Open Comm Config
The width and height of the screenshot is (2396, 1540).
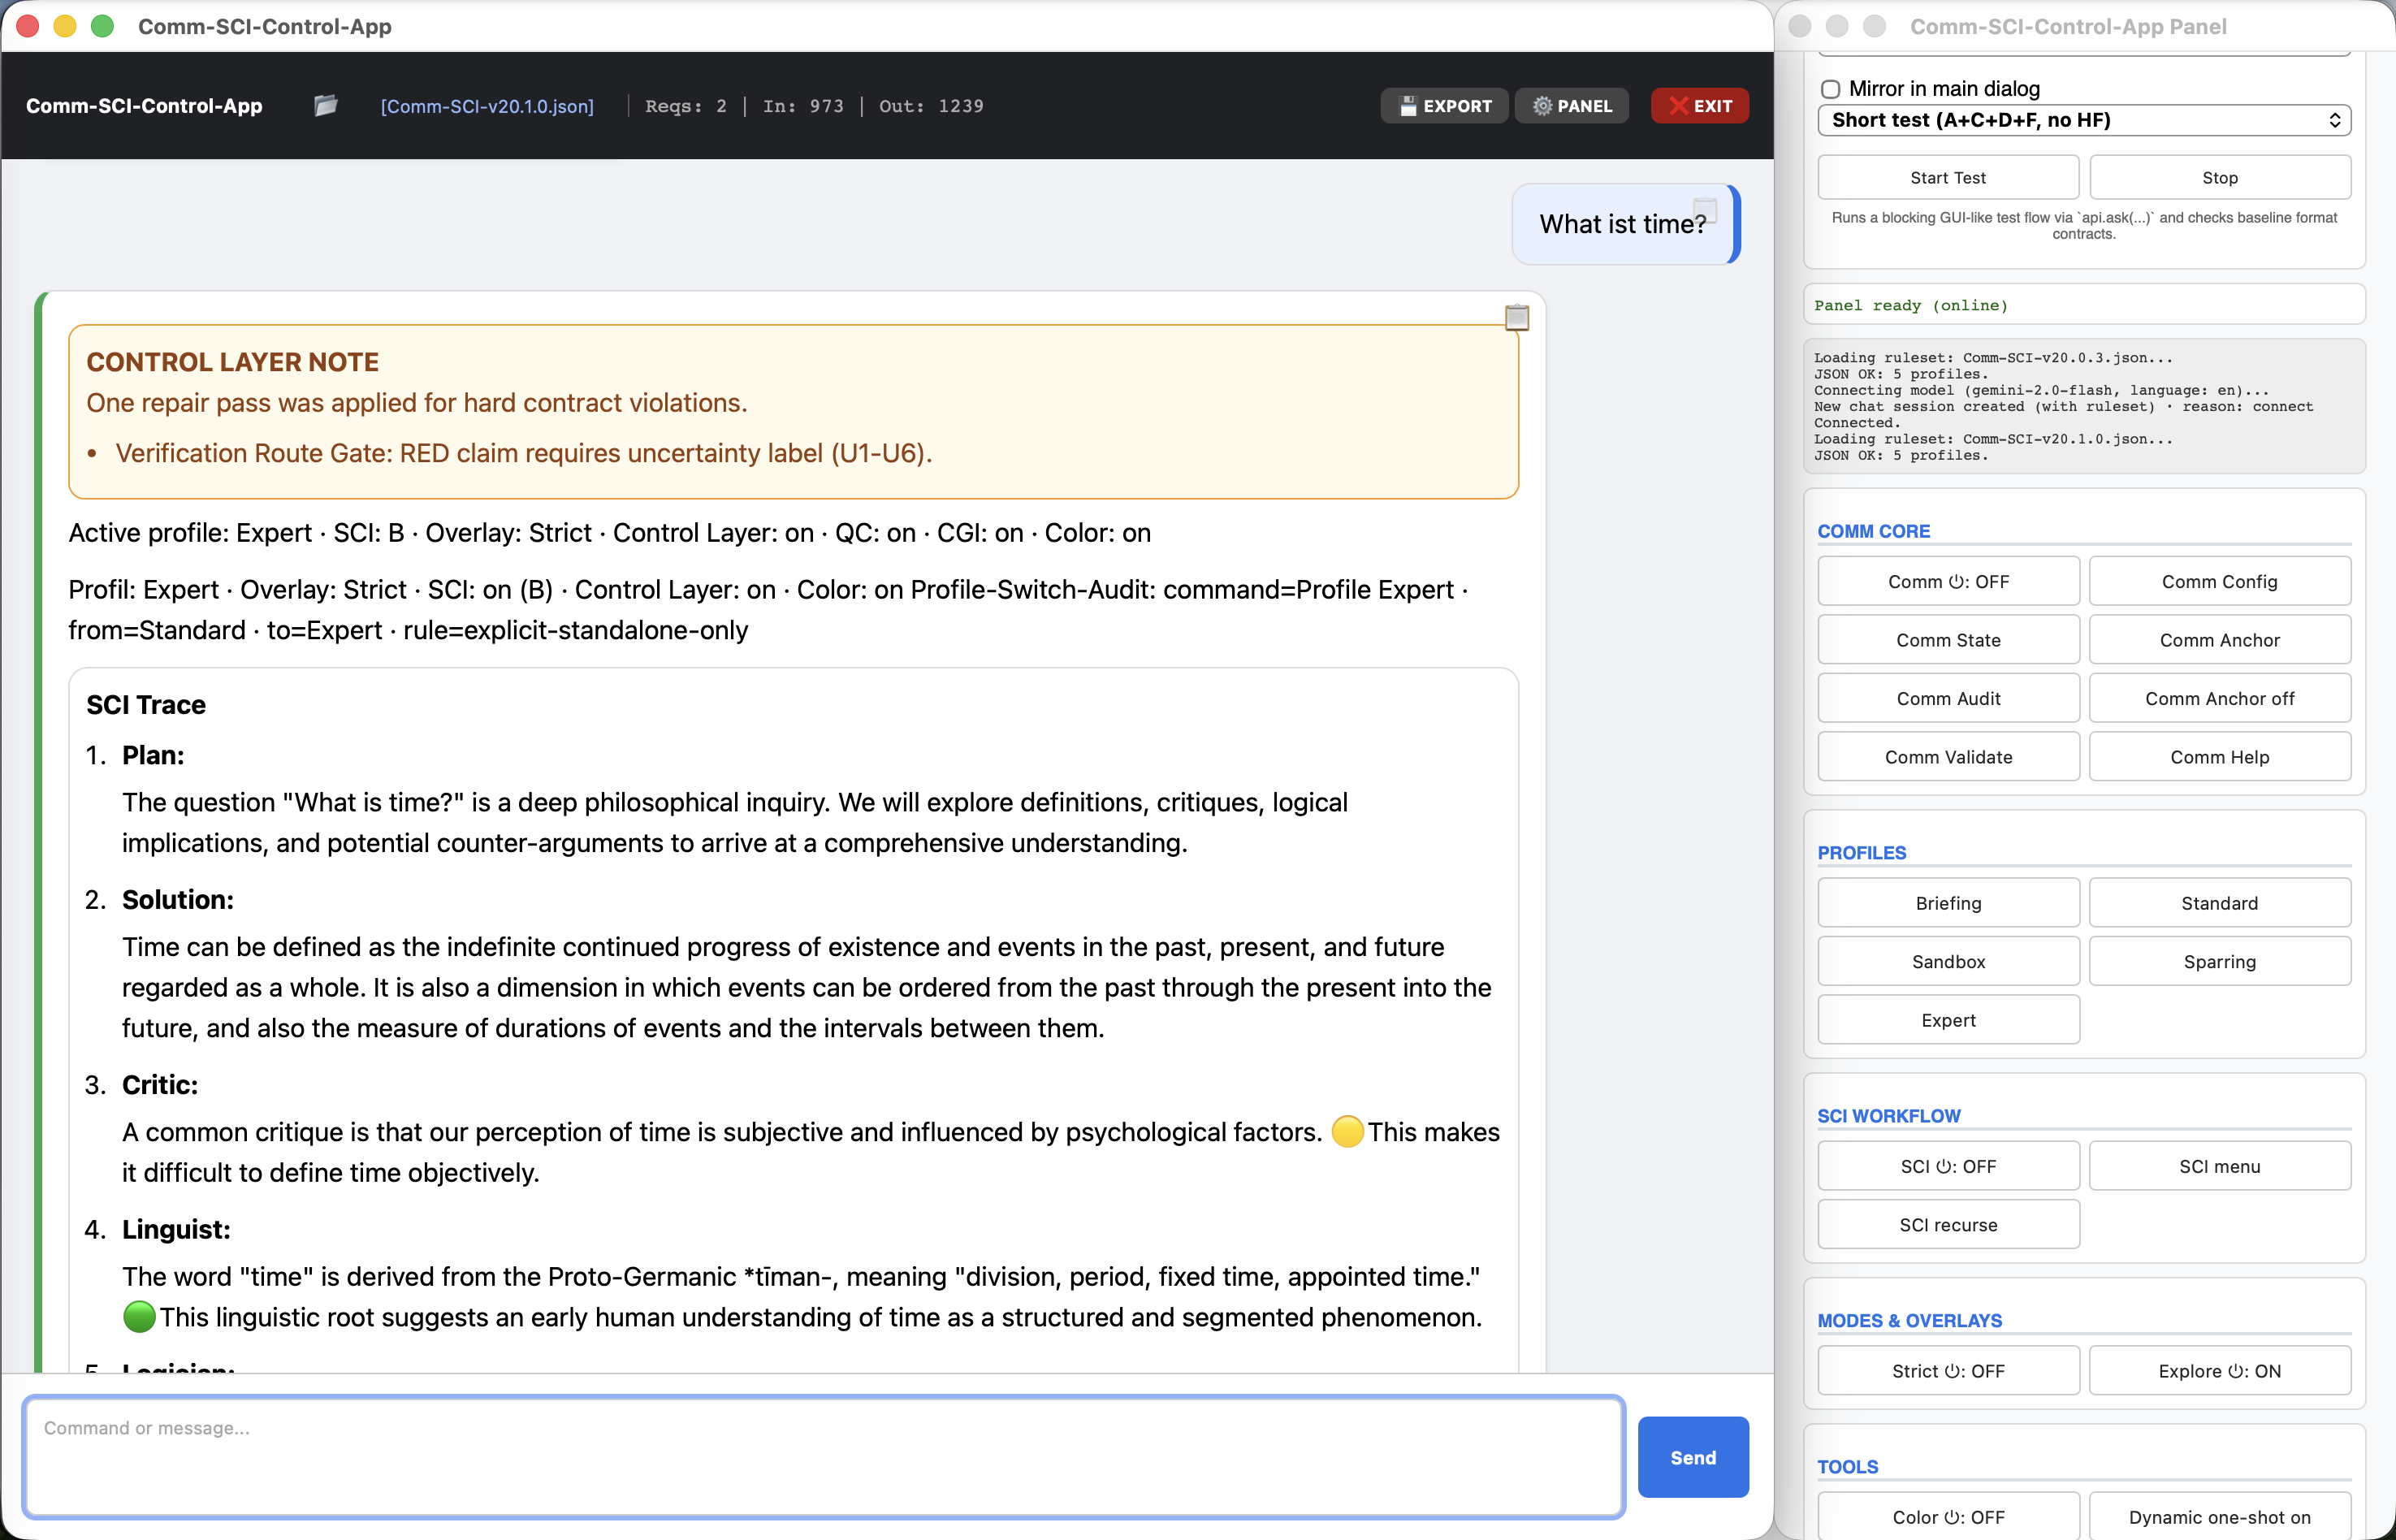[x=2219, y=581]
